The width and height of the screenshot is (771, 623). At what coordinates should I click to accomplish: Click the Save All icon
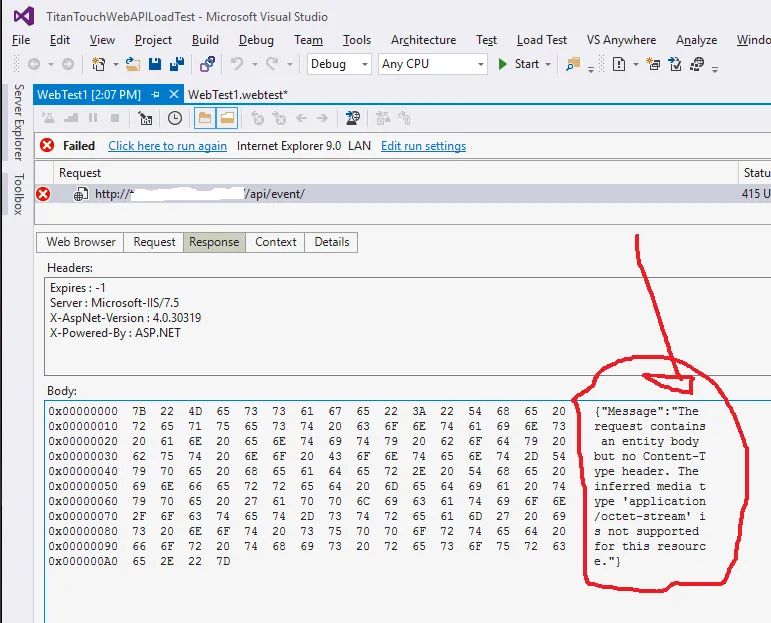177,64
